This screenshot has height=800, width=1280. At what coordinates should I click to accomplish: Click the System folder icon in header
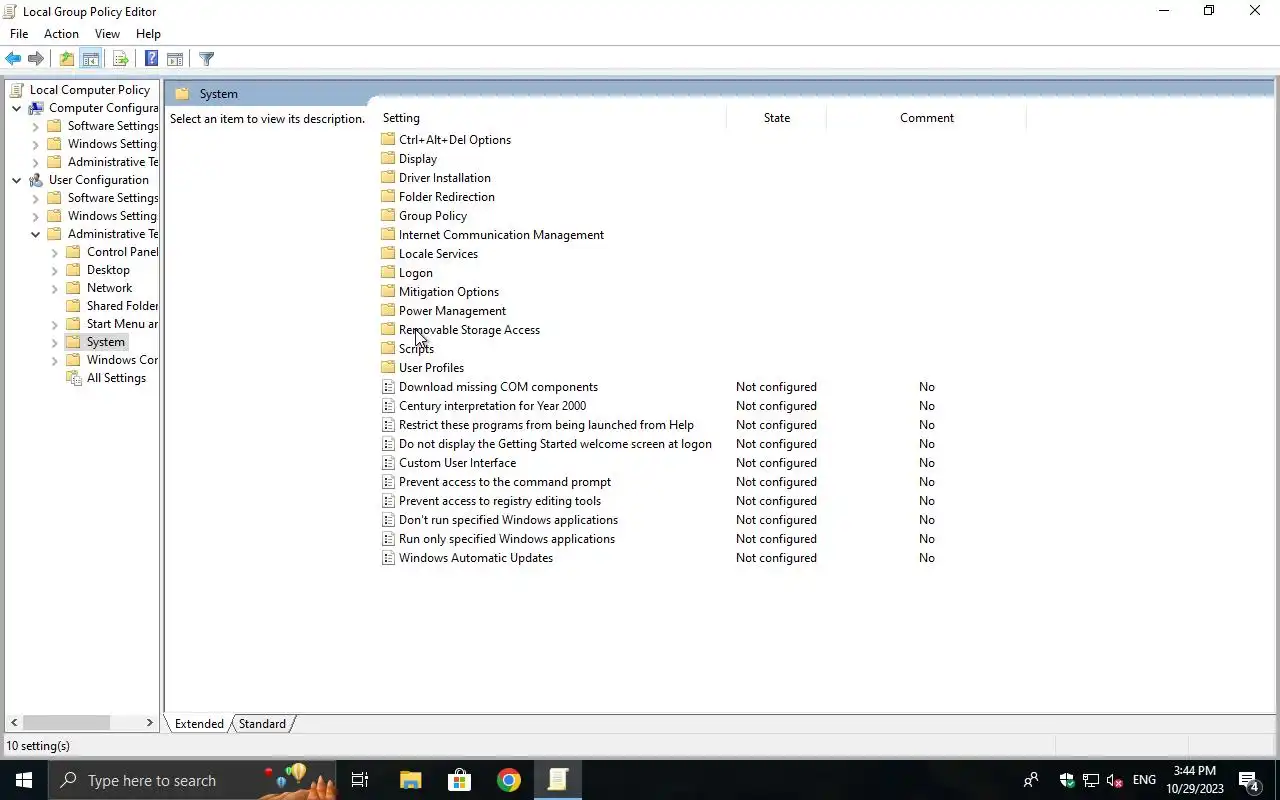pyautogui.click(x=182, y=94)
